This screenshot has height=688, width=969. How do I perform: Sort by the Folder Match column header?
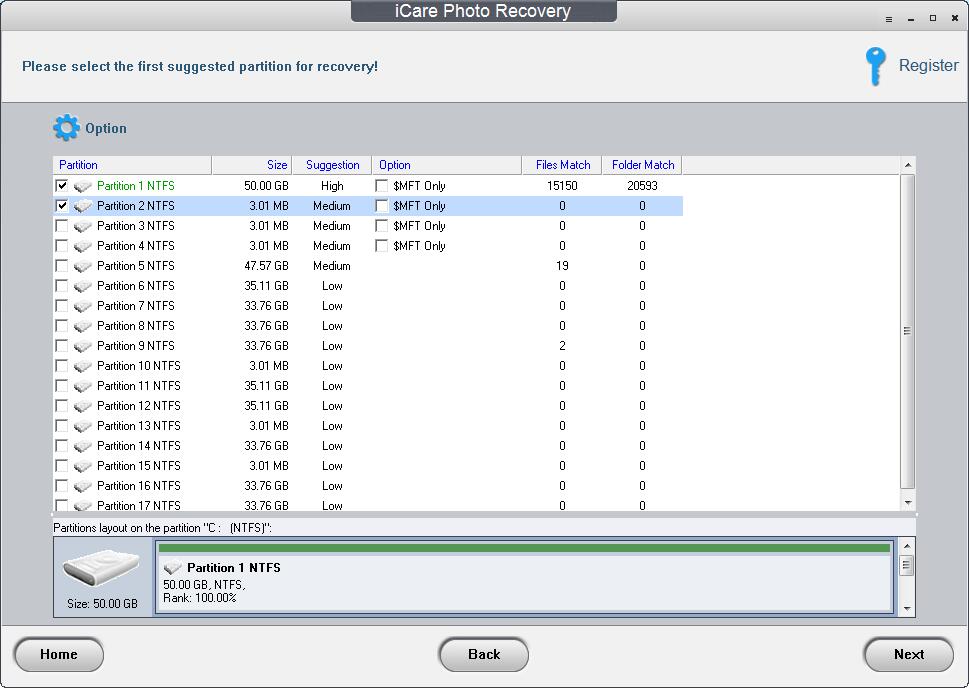[642, 165]
